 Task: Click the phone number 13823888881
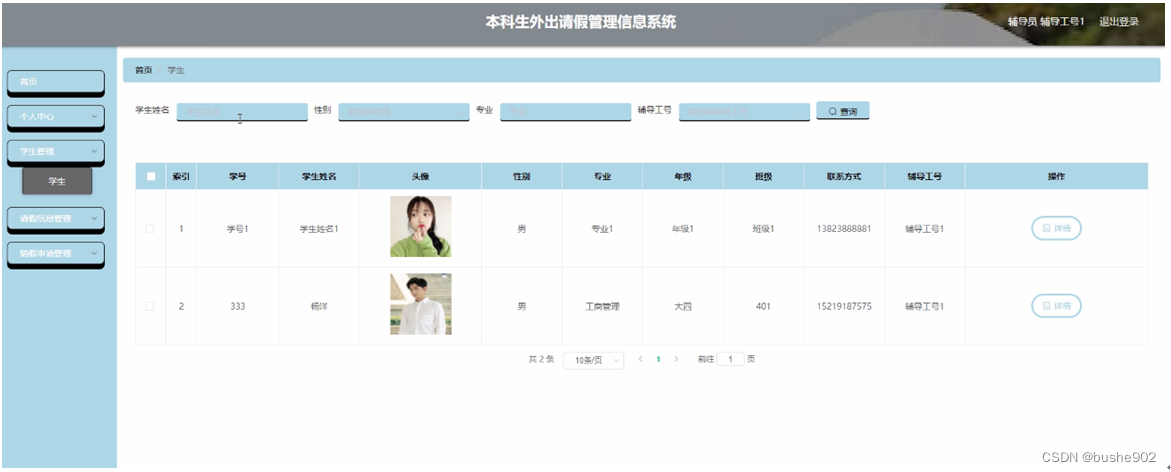tap(844, 229)
